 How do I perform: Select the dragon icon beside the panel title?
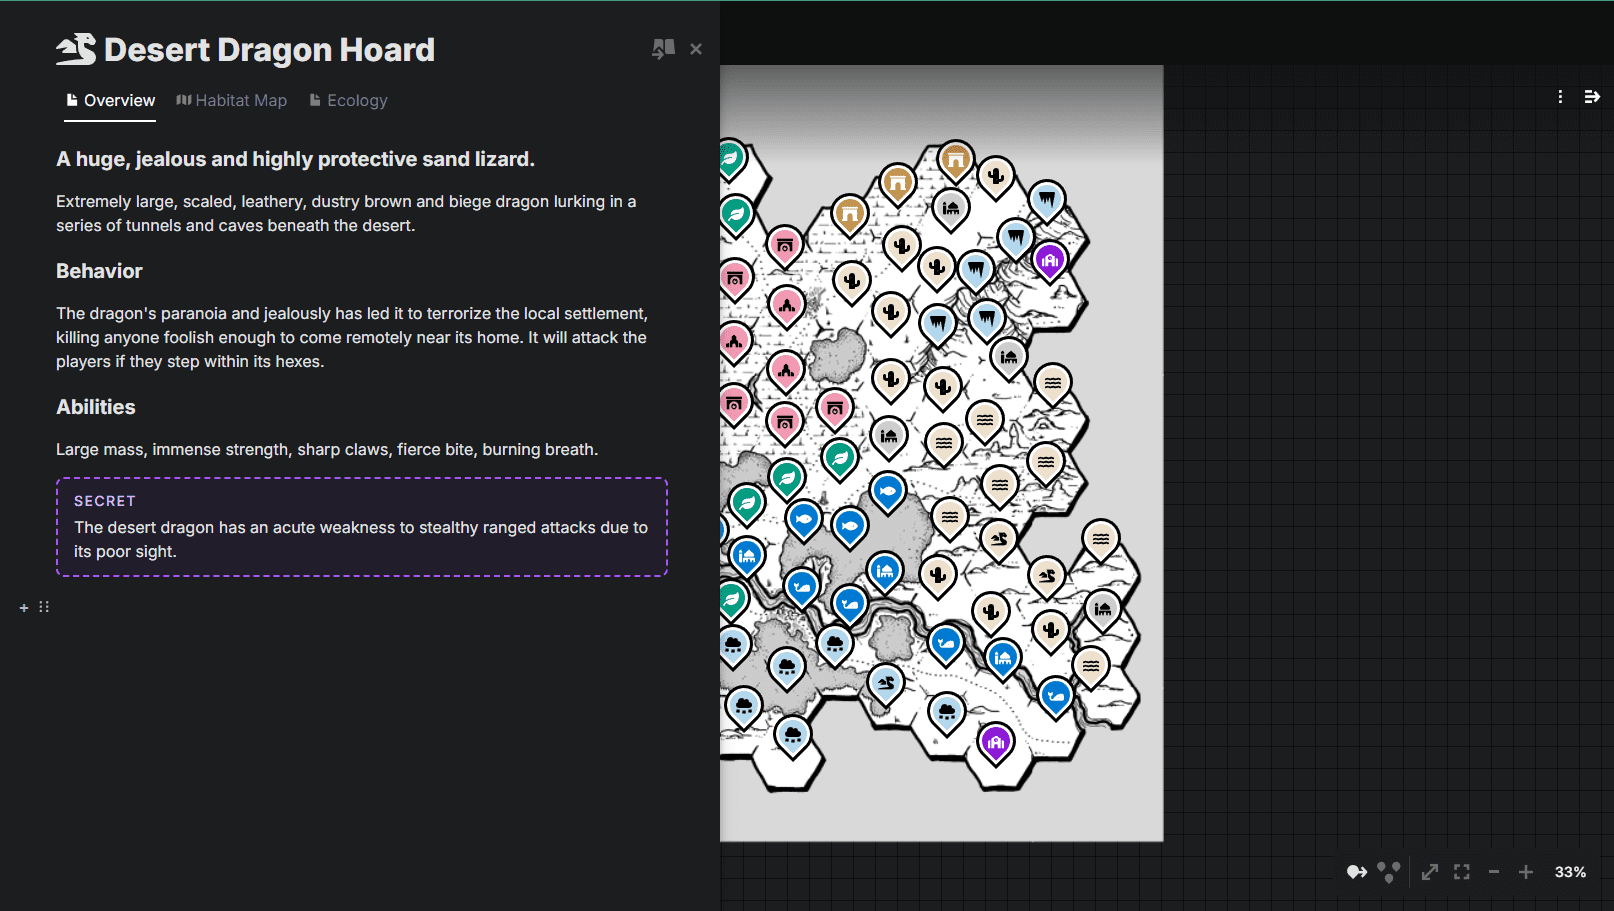(76, 47)
